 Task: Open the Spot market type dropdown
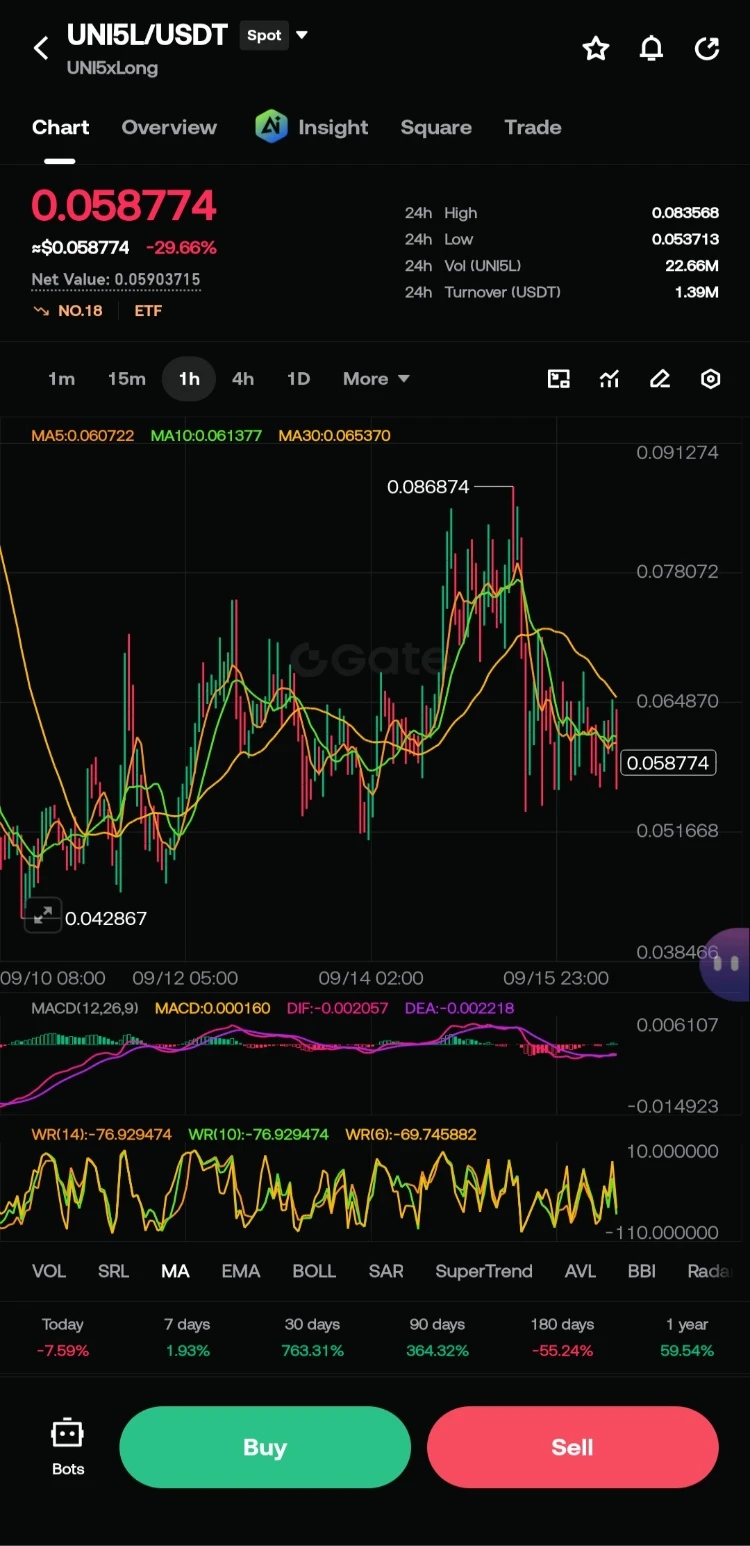[x=275, y=35]
